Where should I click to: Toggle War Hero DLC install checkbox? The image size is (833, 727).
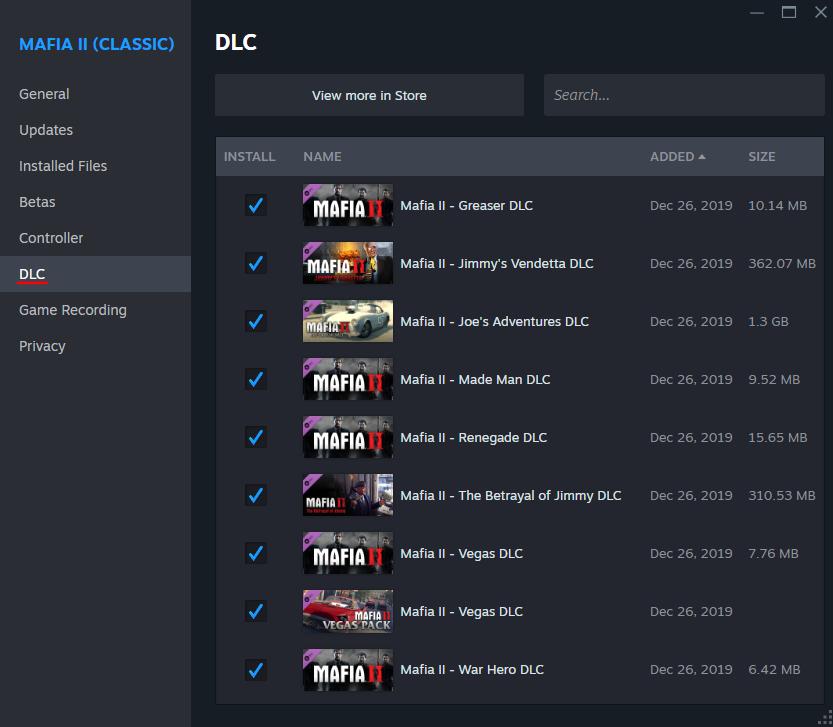click(256, 670)
